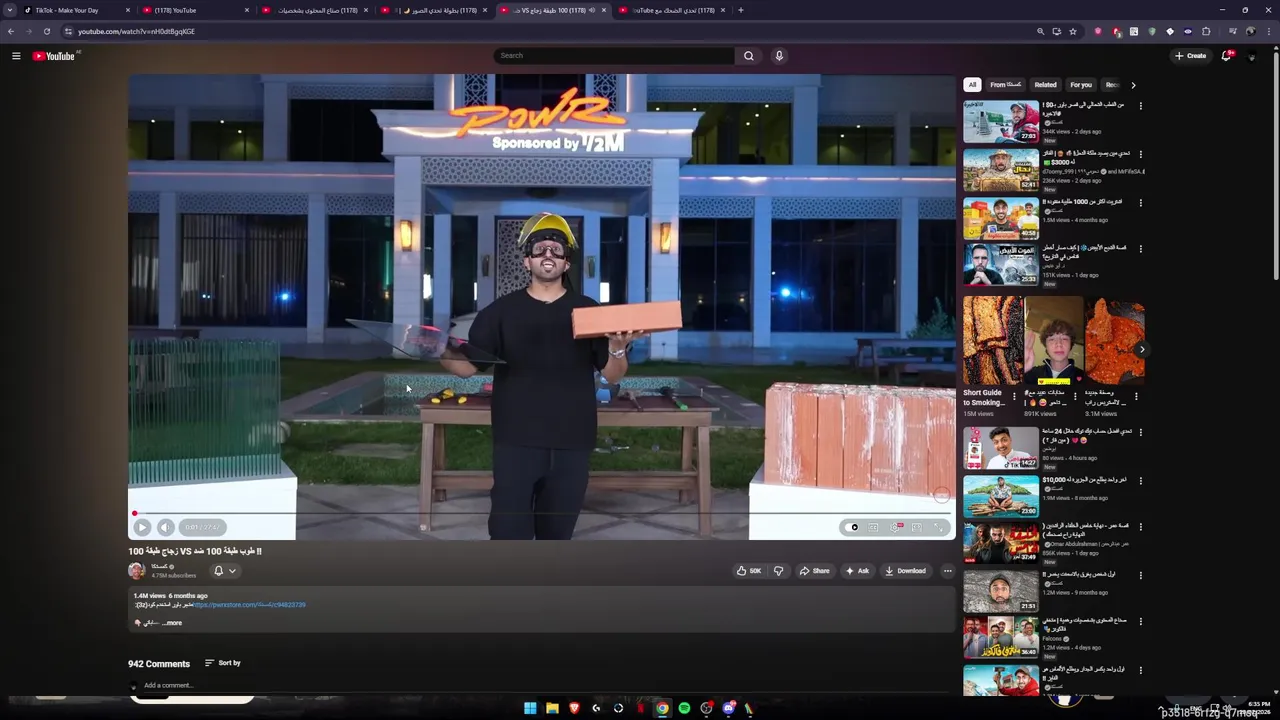Select the For you filter chip
1280x720 pixels.
(1081, 85)
